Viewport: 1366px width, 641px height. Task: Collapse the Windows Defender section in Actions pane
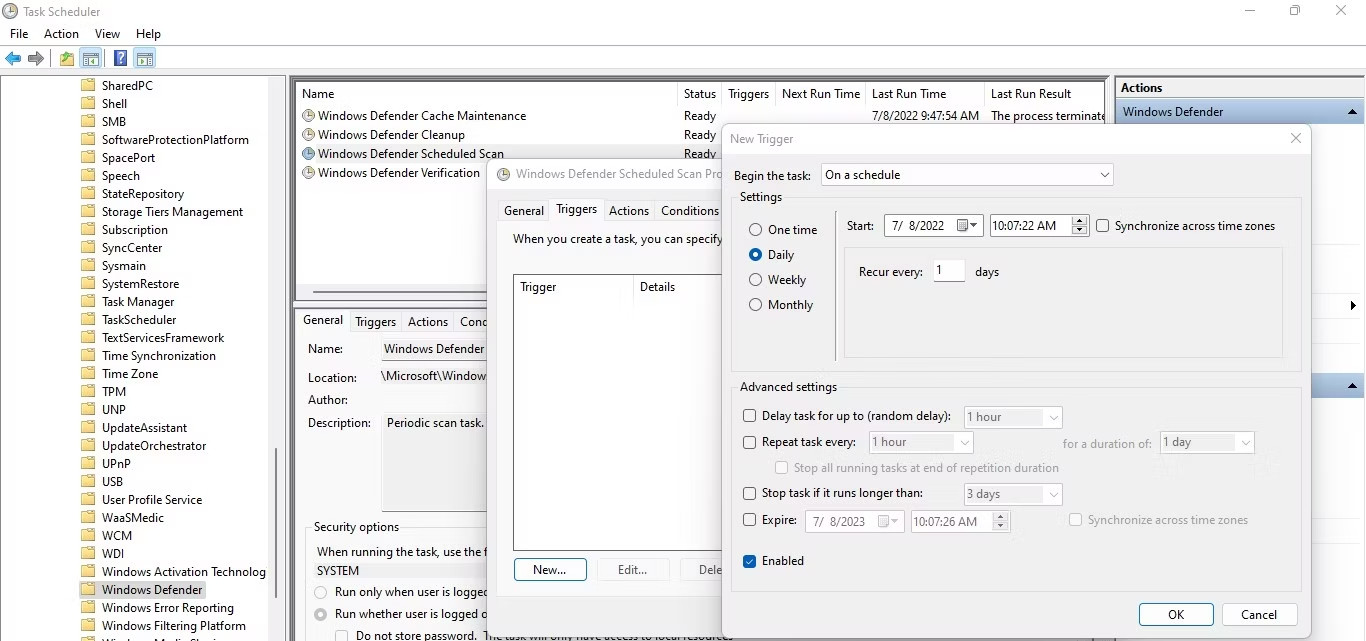click(x=1352, y=112)
